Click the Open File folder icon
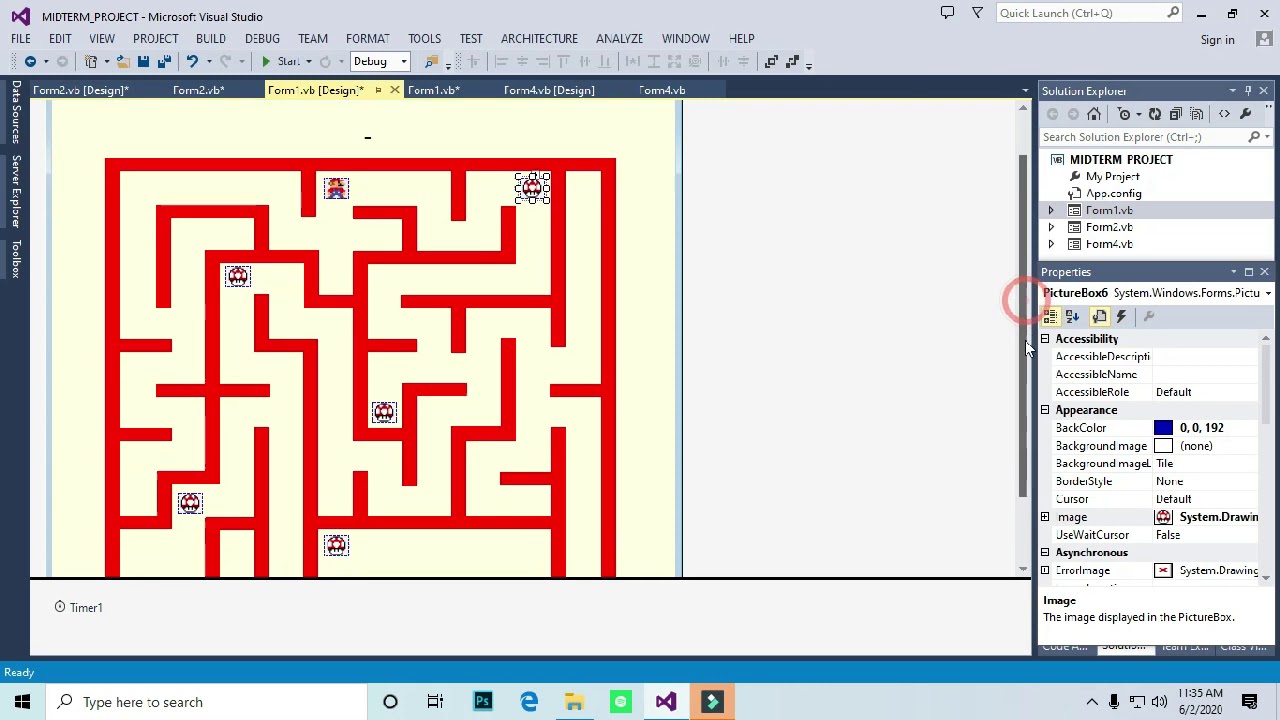This screenshot has height=720, width=1280. pos(122,62)
